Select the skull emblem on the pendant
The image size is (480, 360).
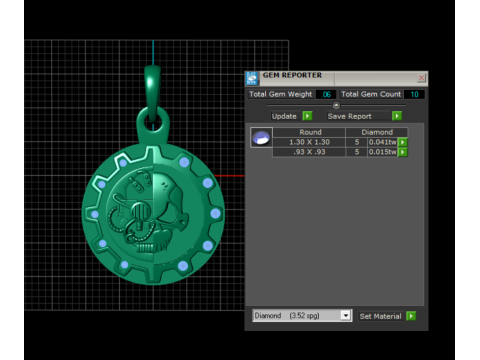(149, 213)
